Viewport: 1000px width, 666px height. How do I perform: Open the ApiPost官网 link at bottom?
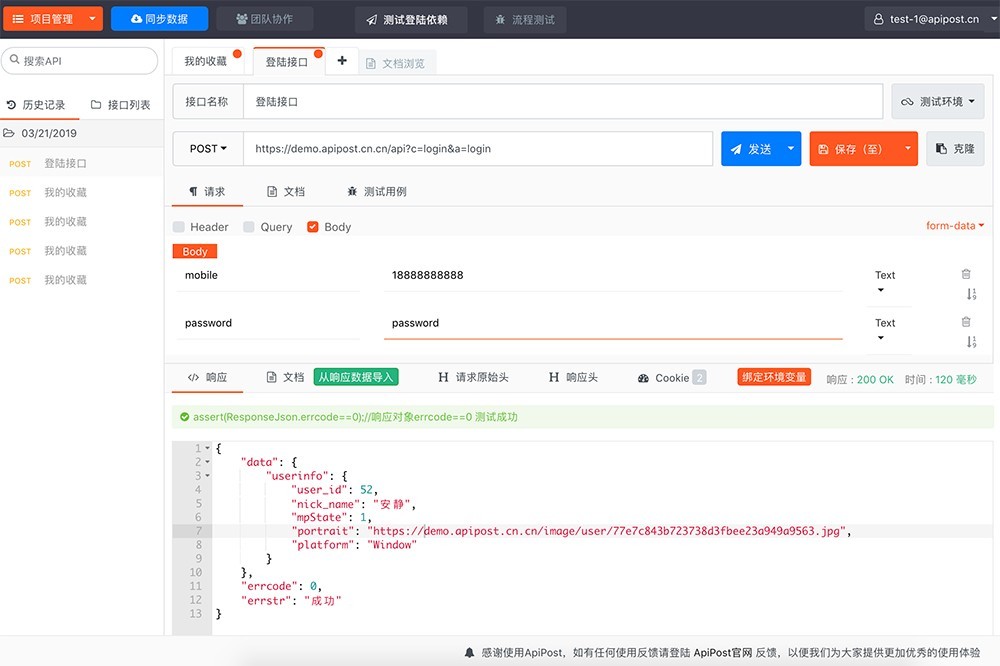pyautogui.click(x=720, y=651)
